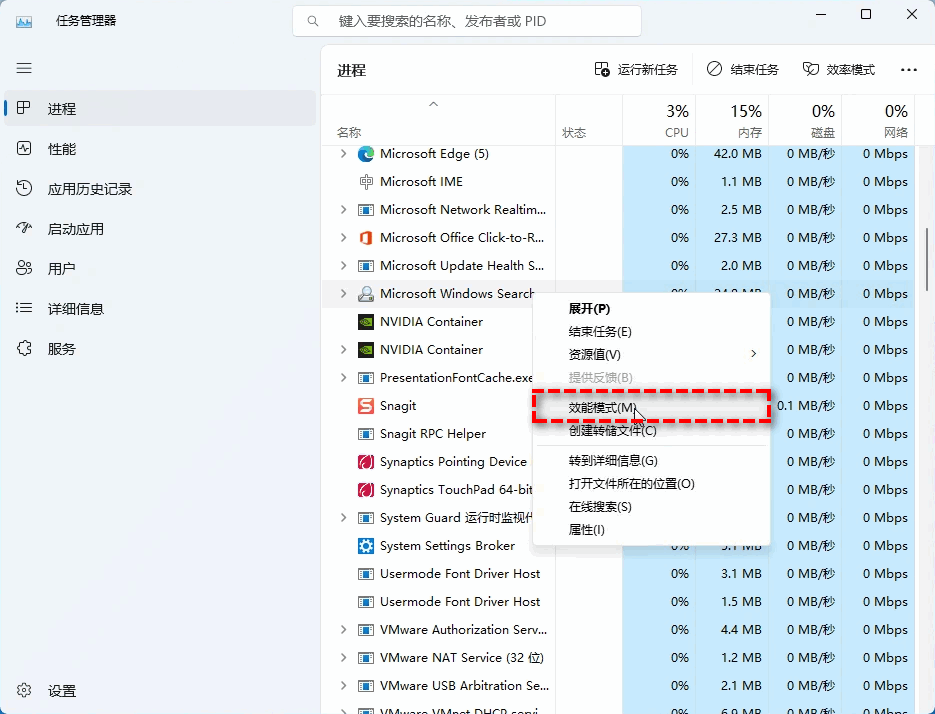The image size is (935, 714).
Task: Click the System Settings Broker gear icon
Action: point(366,546)
